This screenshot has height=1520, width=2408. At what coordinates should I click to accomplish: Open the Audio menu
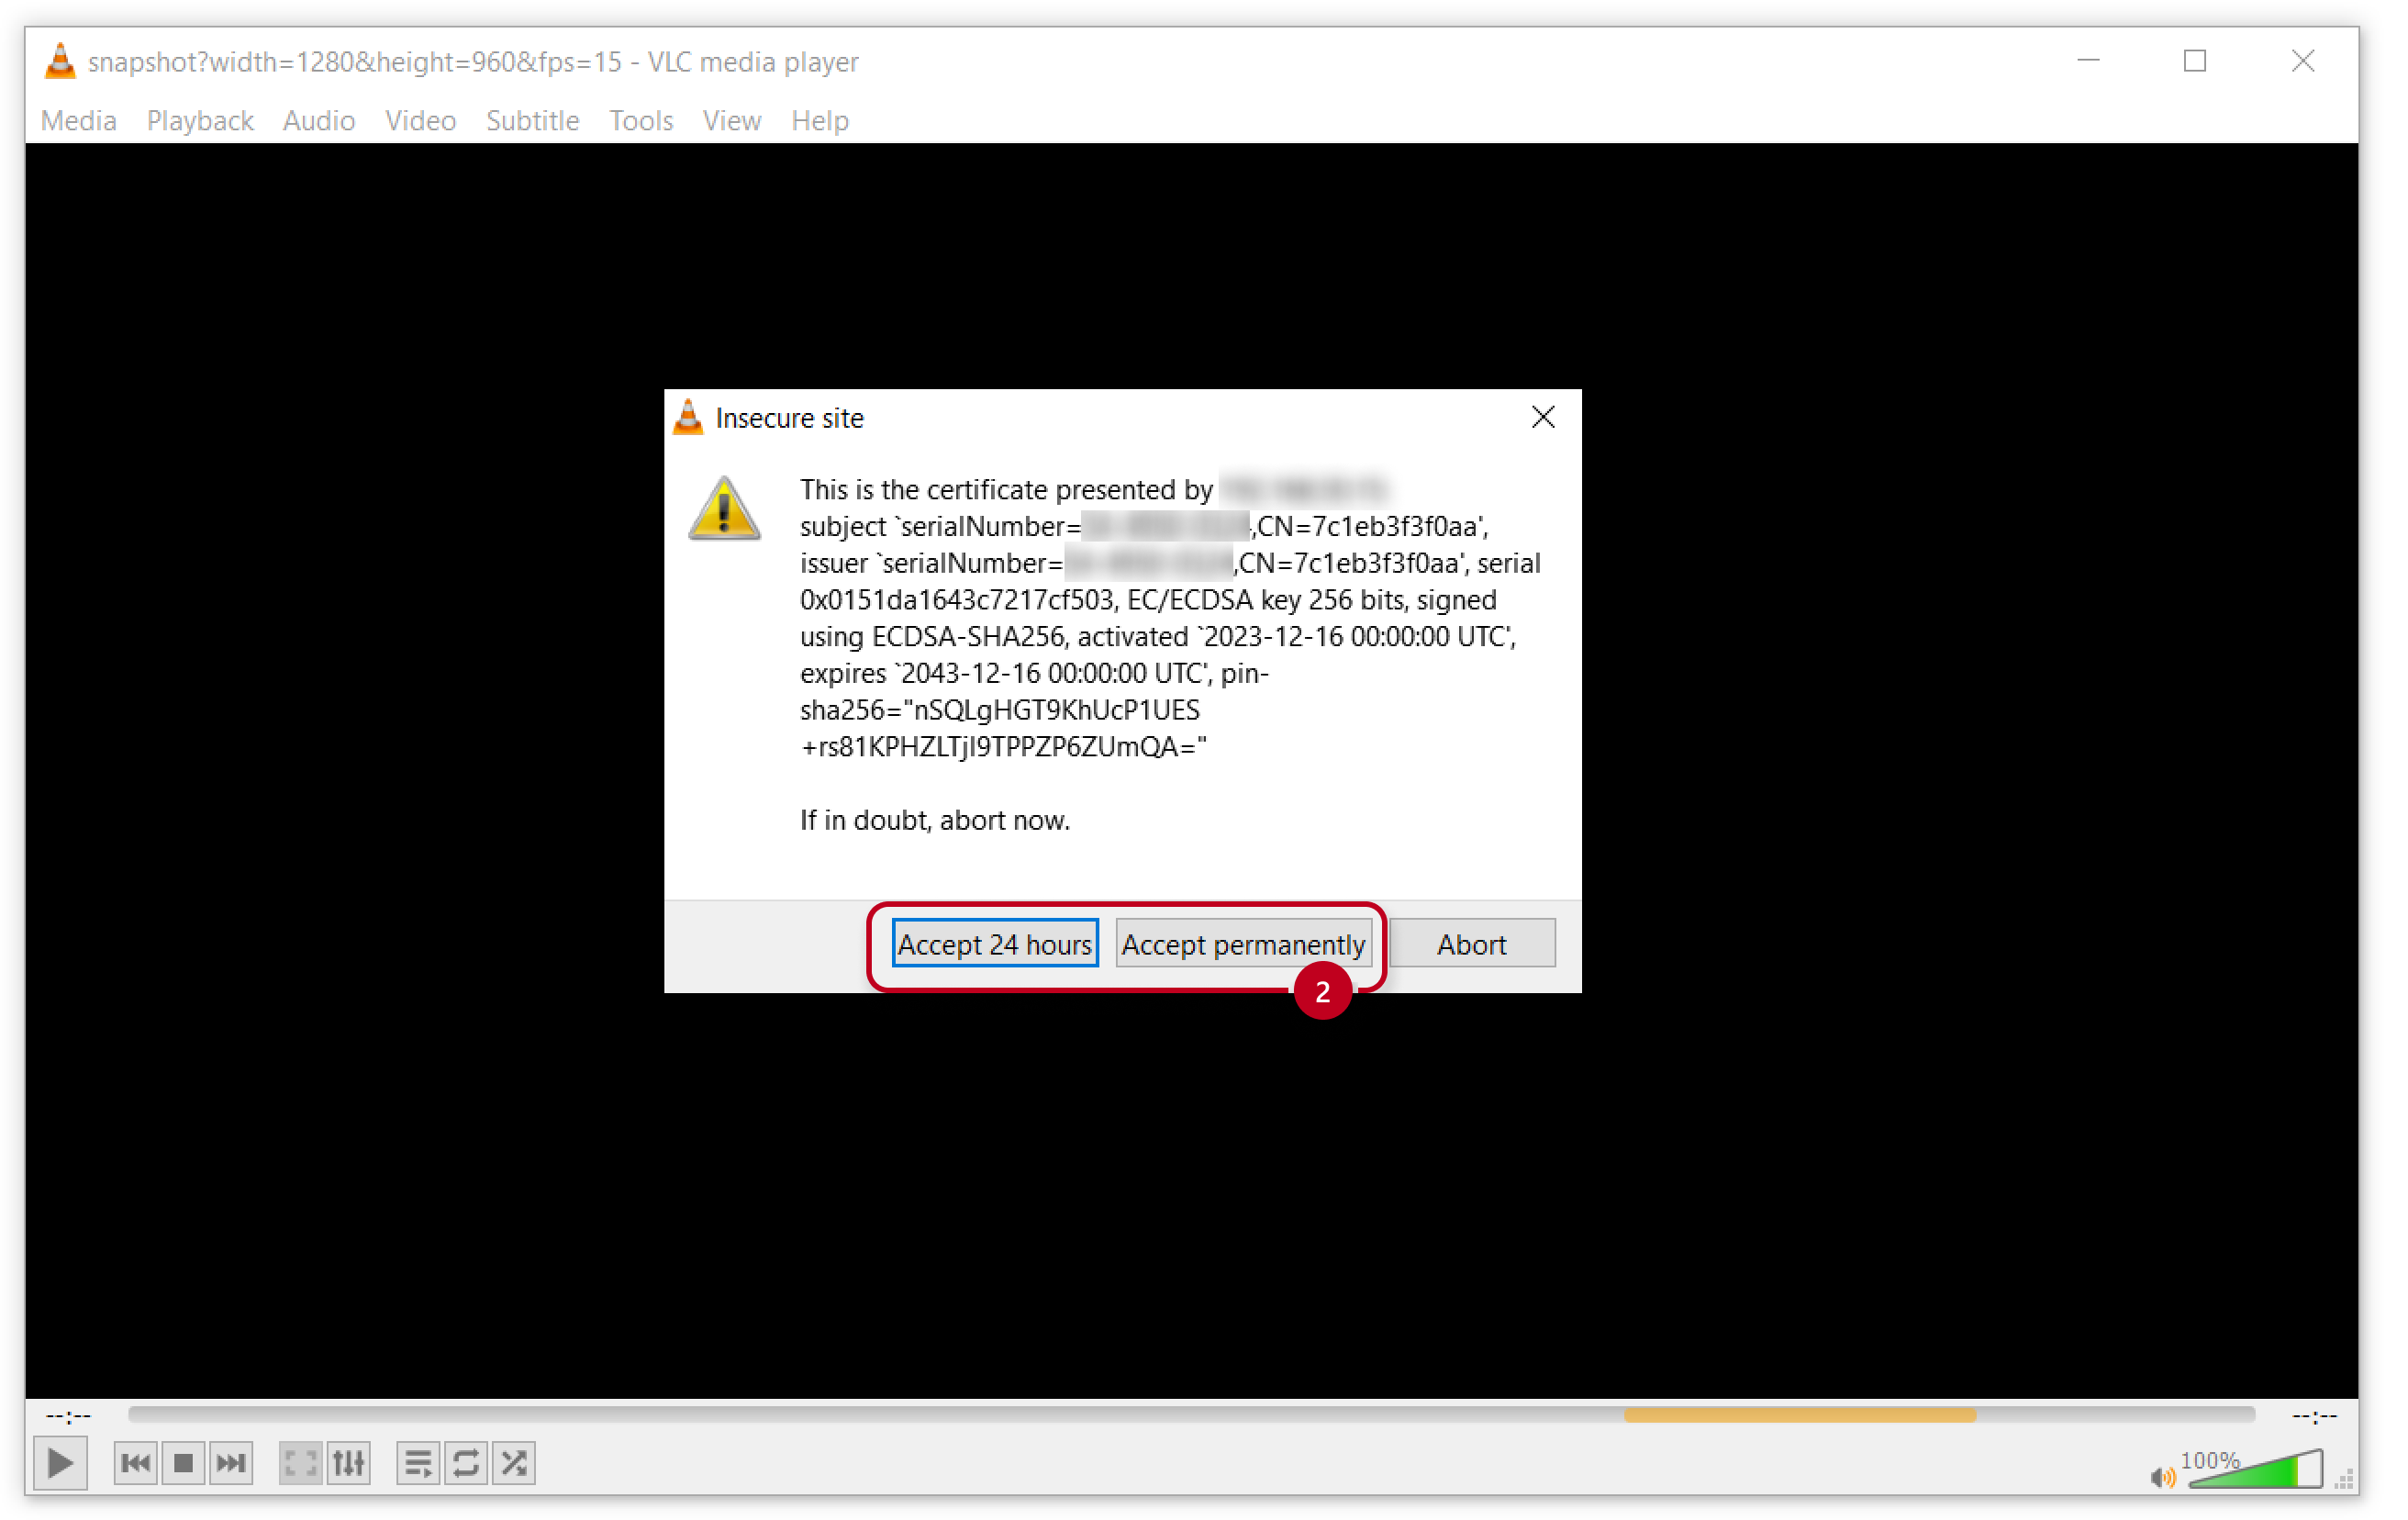pyautogui.click(x=319, y=120)
